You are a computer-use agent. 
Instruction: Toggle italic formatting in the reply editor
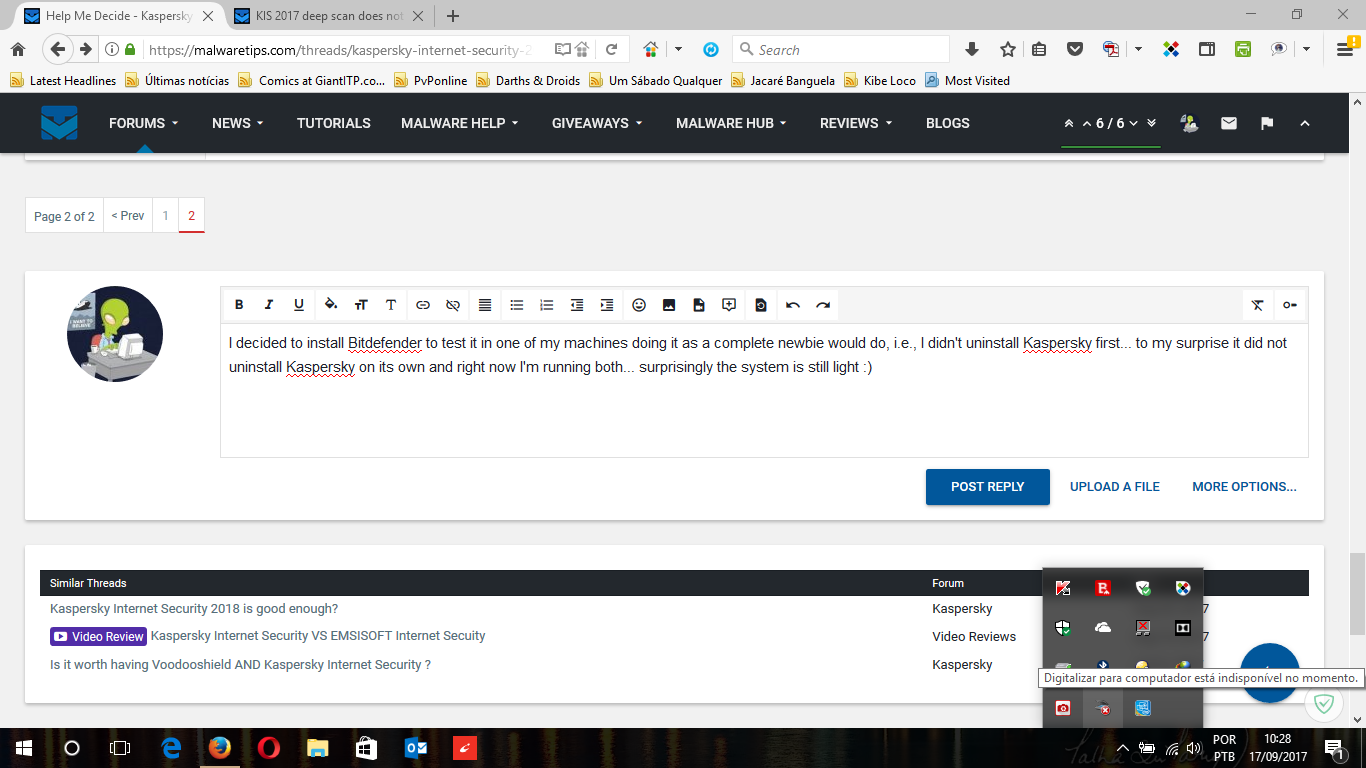coord(269,305)
